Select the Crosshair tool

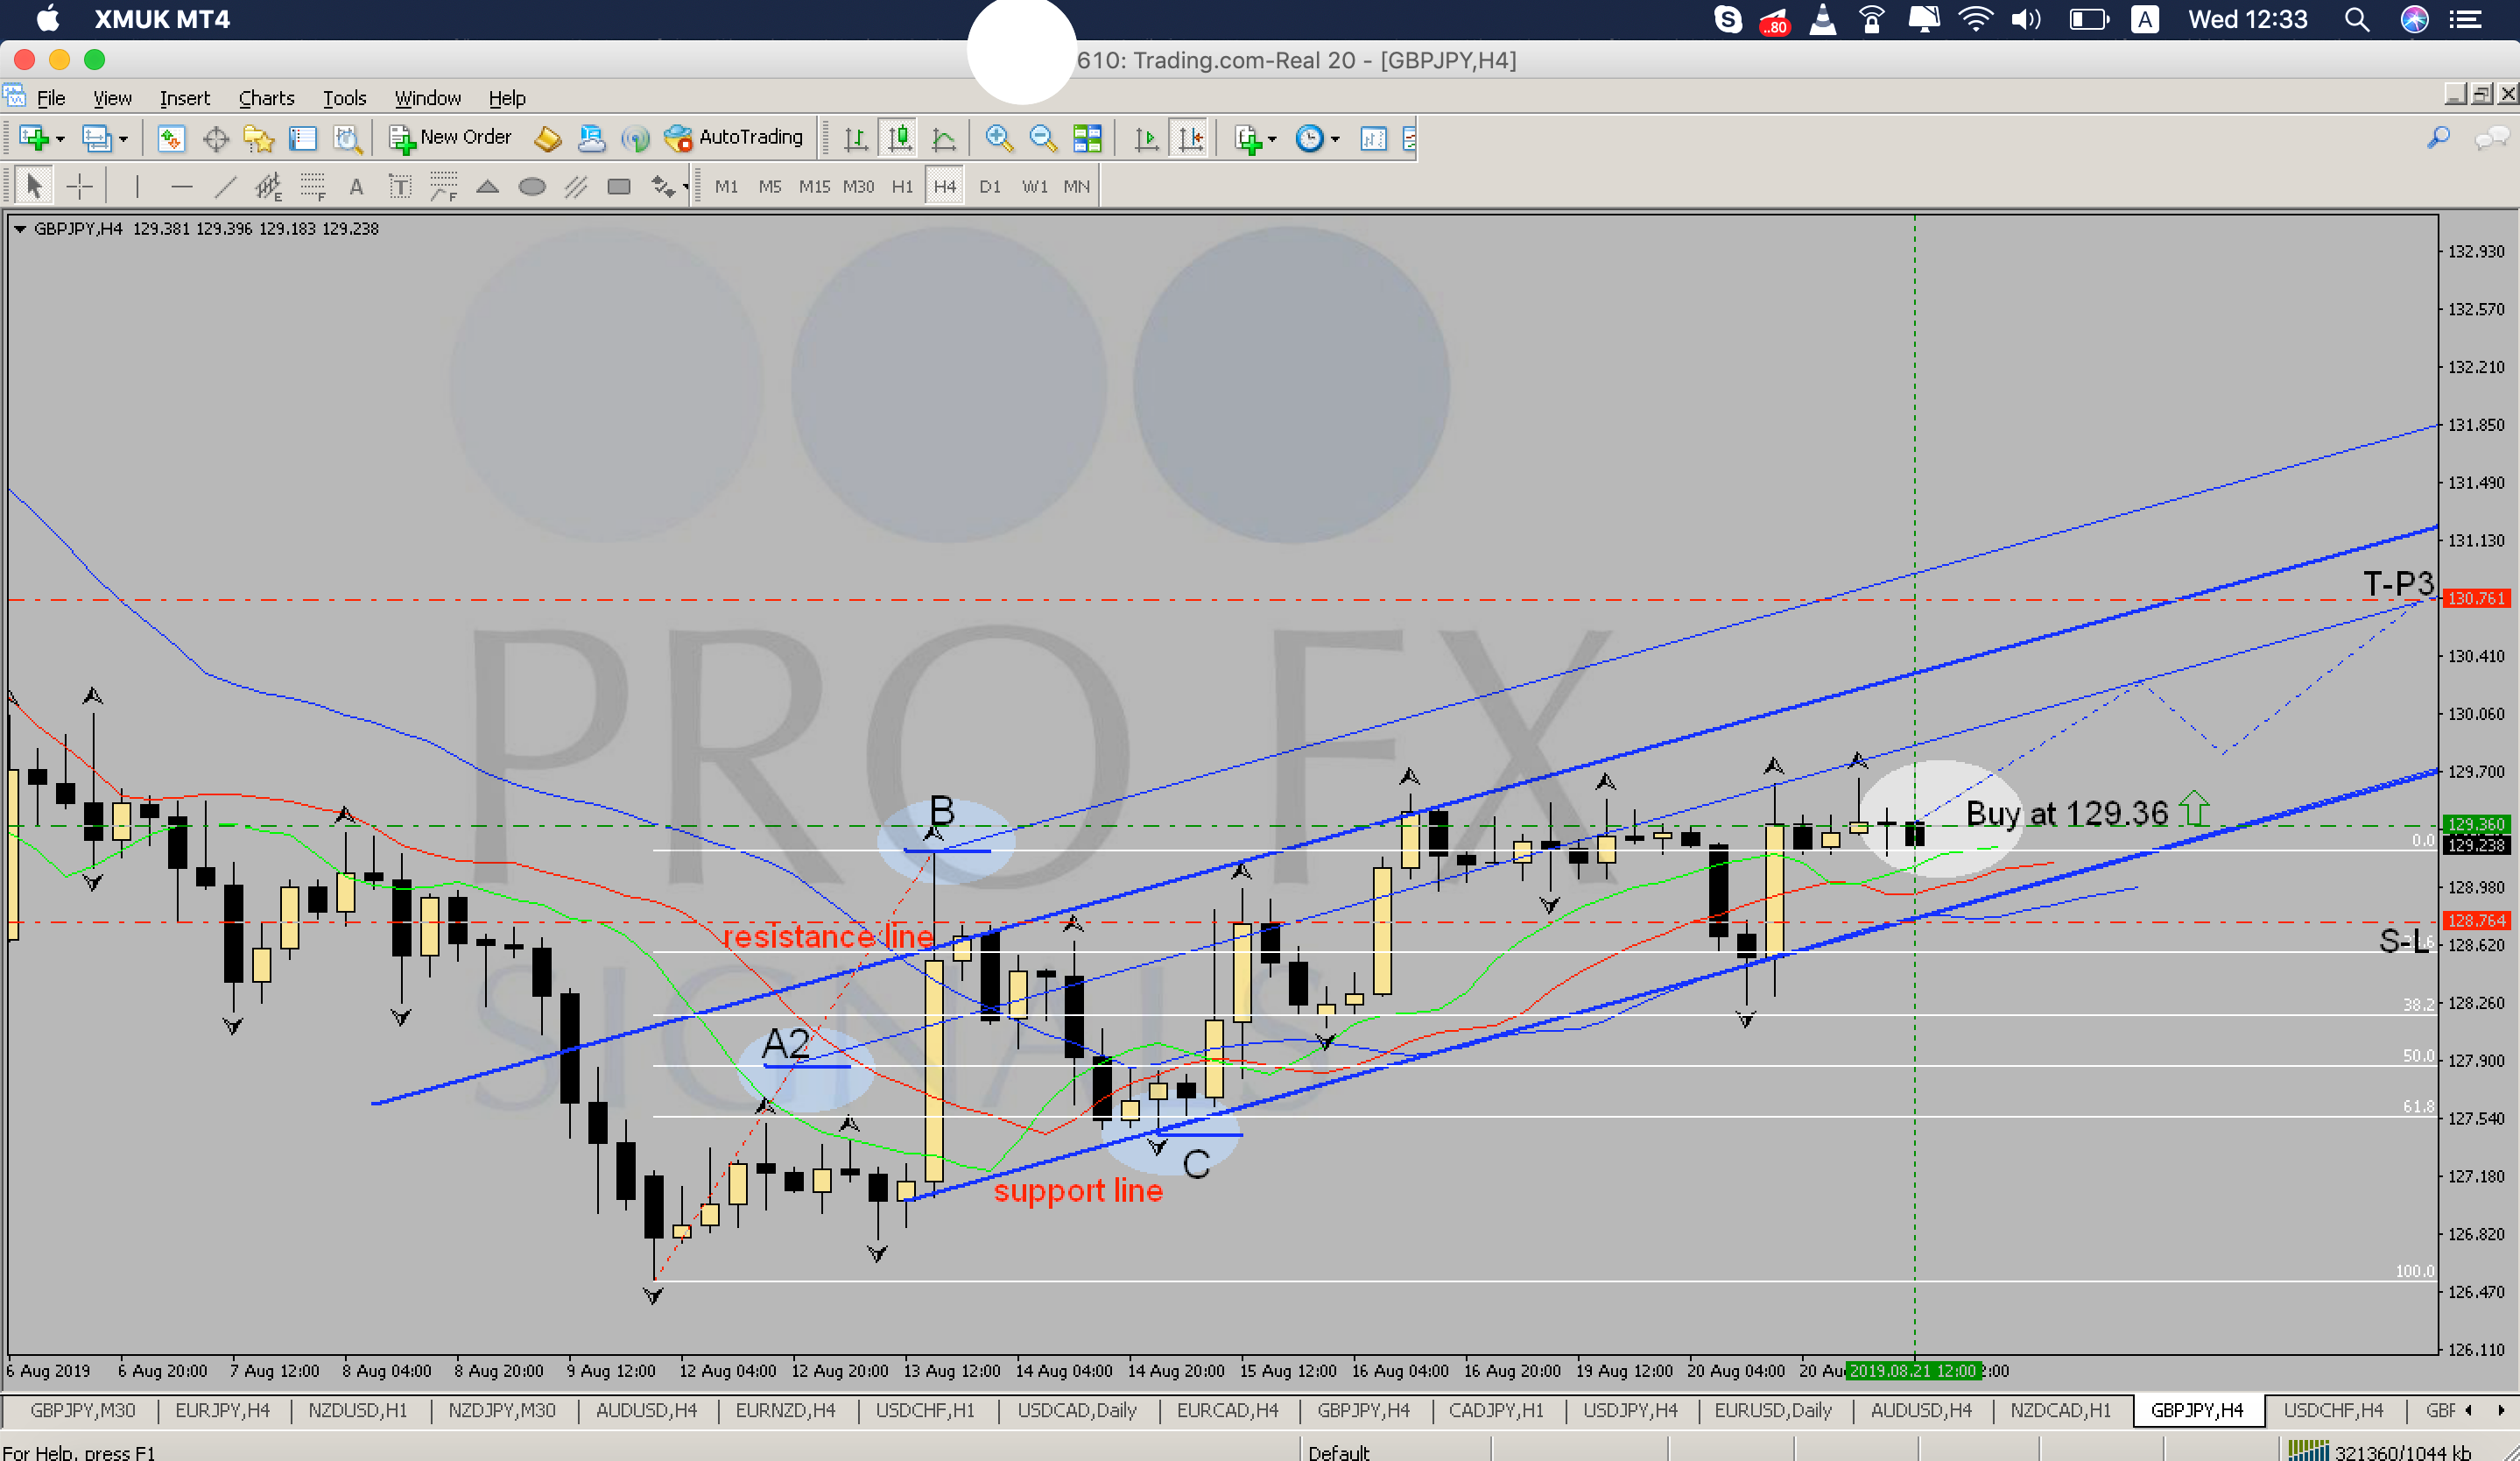click(80, 186)
